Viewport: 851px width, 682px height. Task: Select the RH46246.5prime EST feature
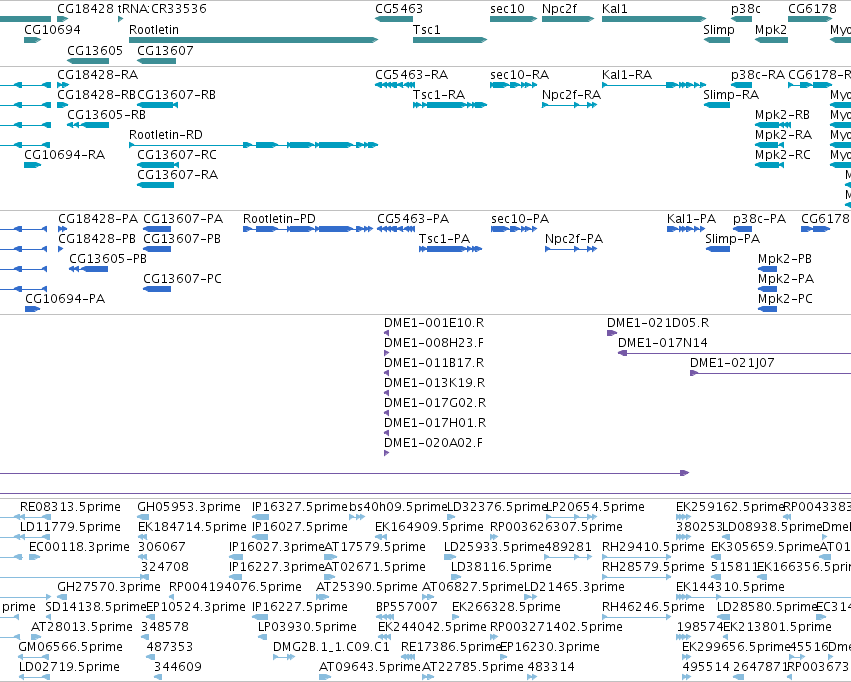[x=635, y=617]
